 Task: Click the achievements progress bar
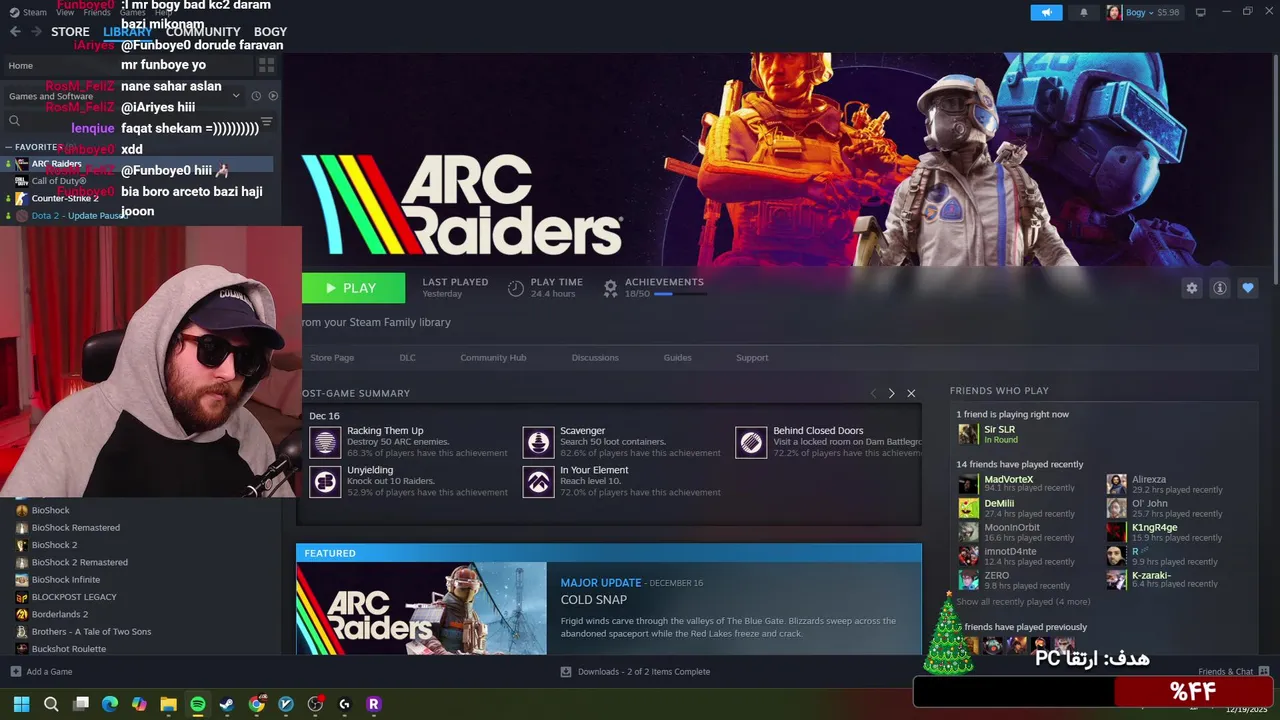point(680,294)
